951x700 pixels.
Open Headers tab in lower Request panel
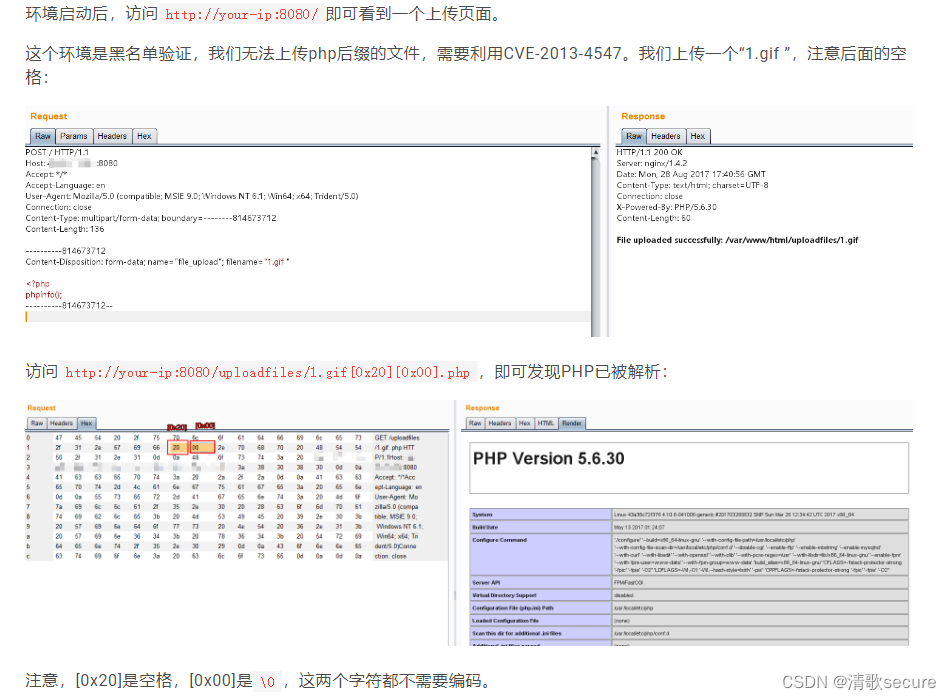point(61,423)
